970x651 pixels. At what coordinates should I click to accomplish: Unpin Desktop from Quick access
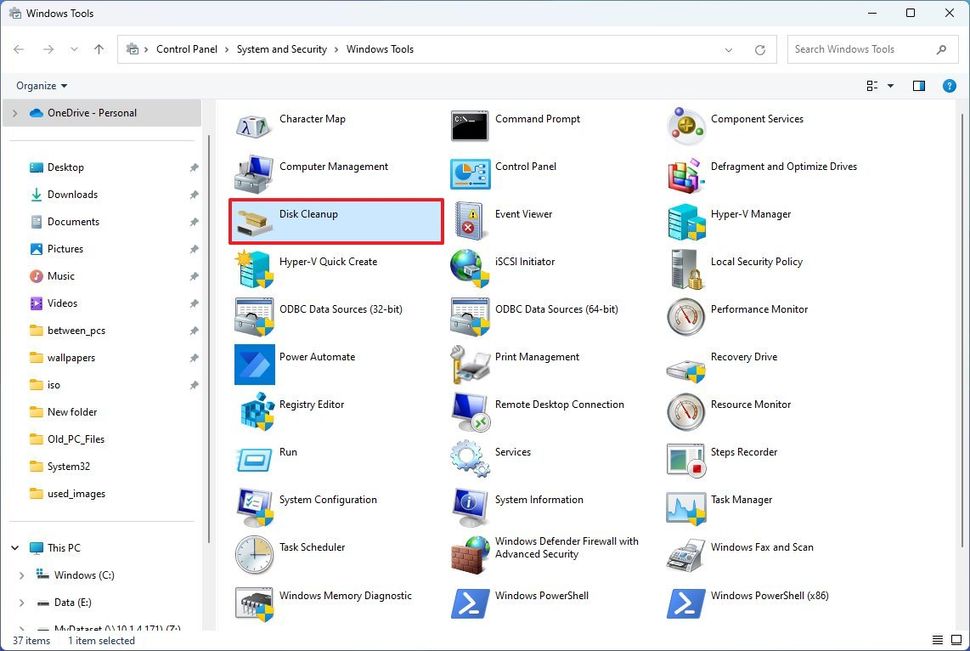(193, 167)
